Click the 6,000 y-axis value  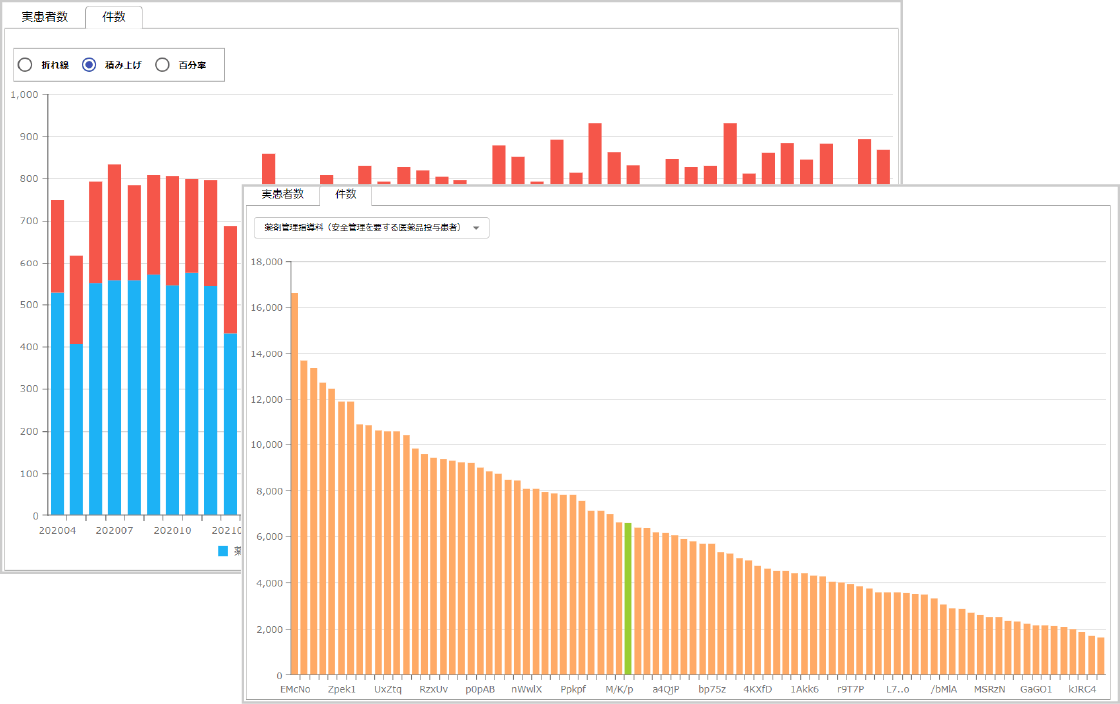click(x=269, y=537)
